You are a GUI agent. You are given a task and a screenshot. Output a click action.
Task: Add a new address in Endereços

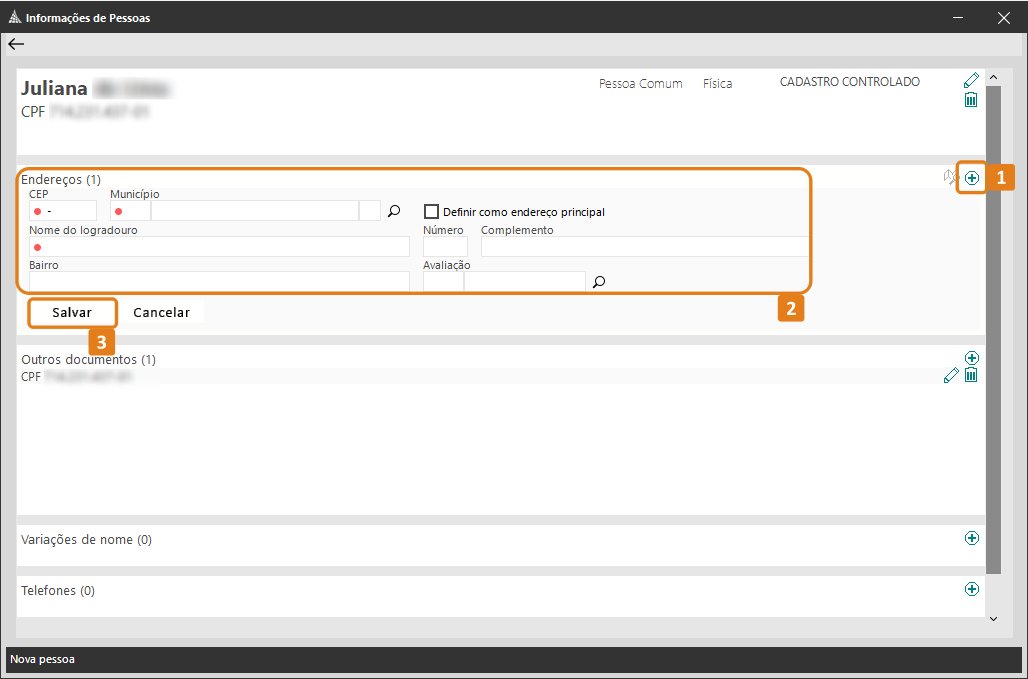972,178
